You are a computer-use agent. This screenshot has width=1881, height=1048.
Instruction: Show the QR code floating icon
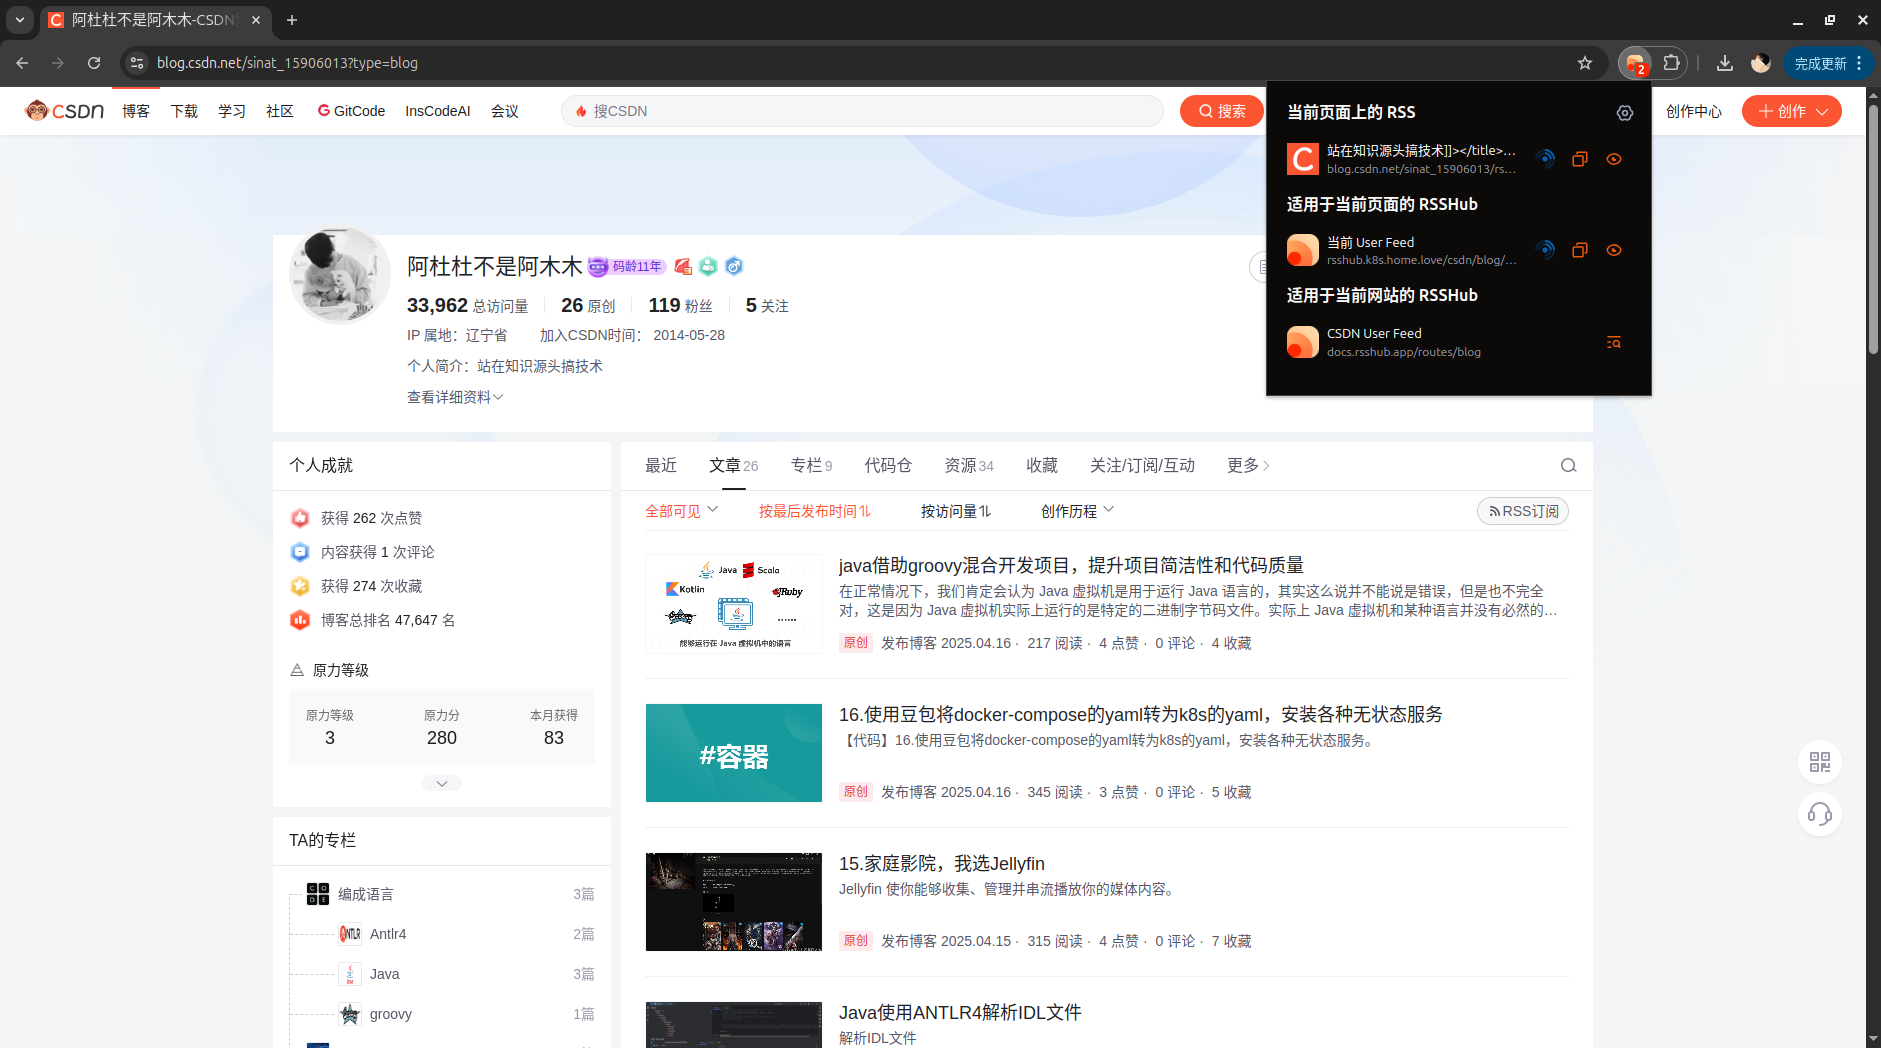click(x=1820, y=762)
